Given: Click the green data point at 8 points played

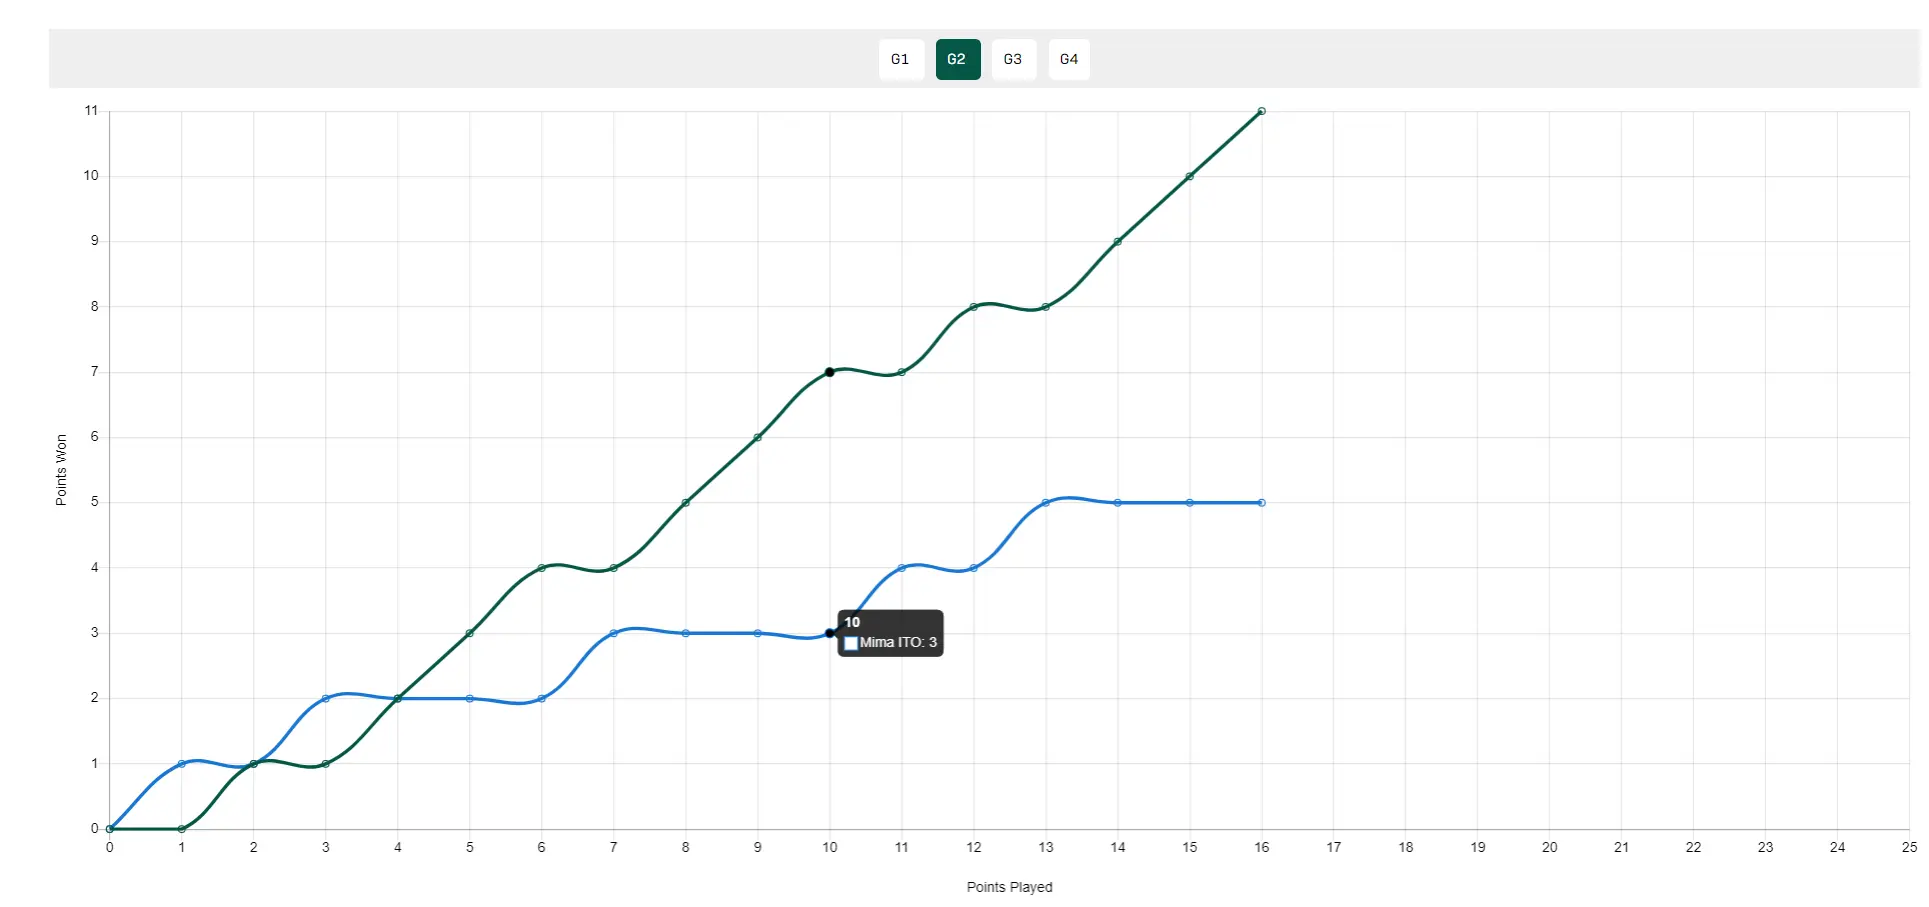Looking at the screenshot, I should (x=685, y=503).
